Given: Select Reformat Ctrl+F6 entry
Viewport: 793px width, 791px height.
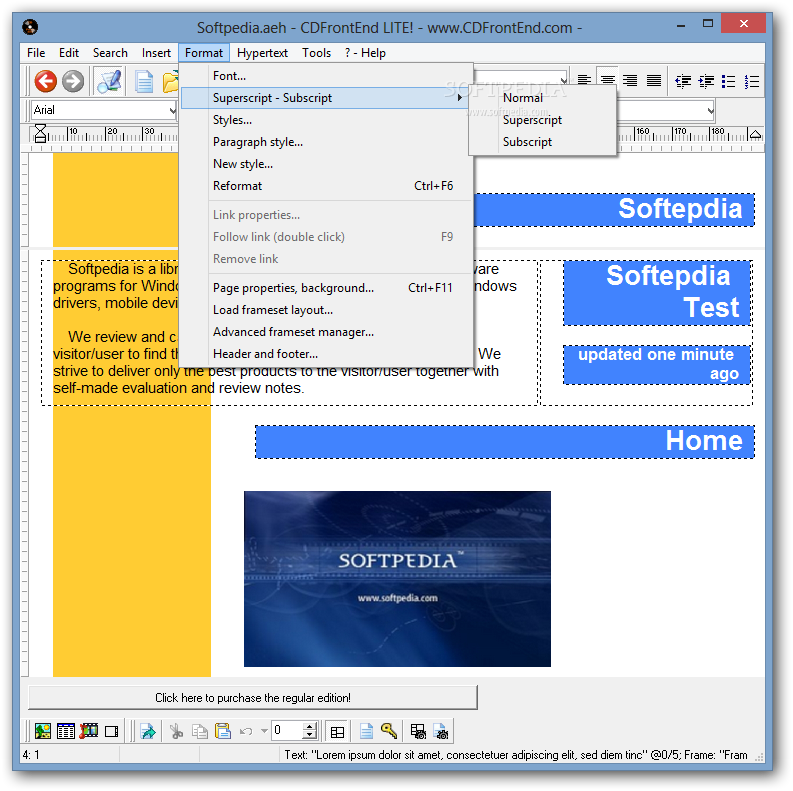Looking at the screenshot, I should pyautogui.click(x=327, y=186).
